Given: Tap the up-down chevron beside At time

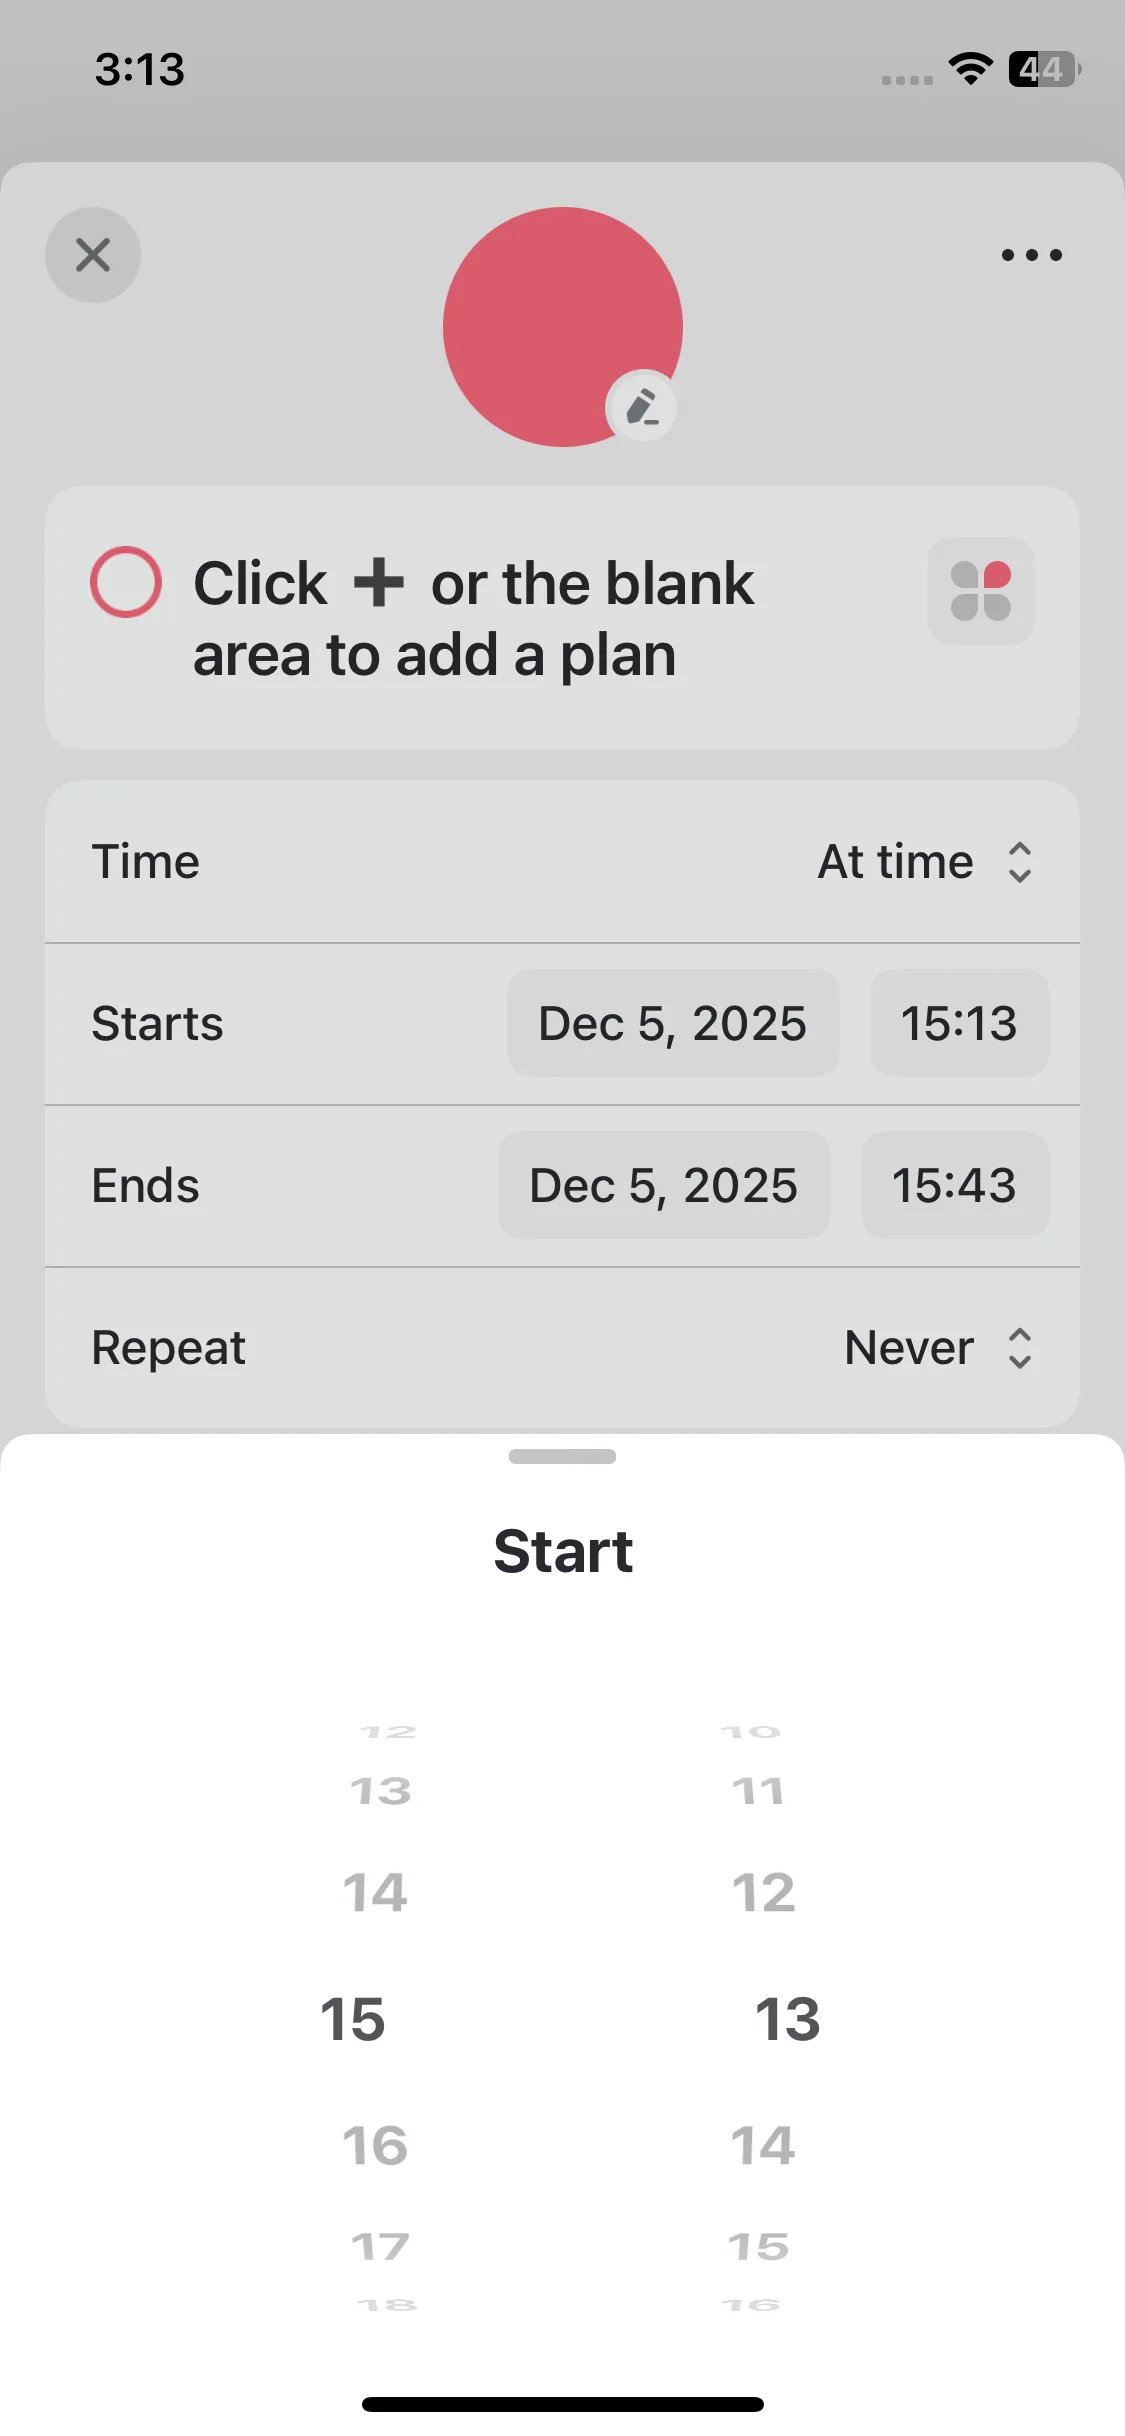Looking at the screenshot, I should (1019, 862).
